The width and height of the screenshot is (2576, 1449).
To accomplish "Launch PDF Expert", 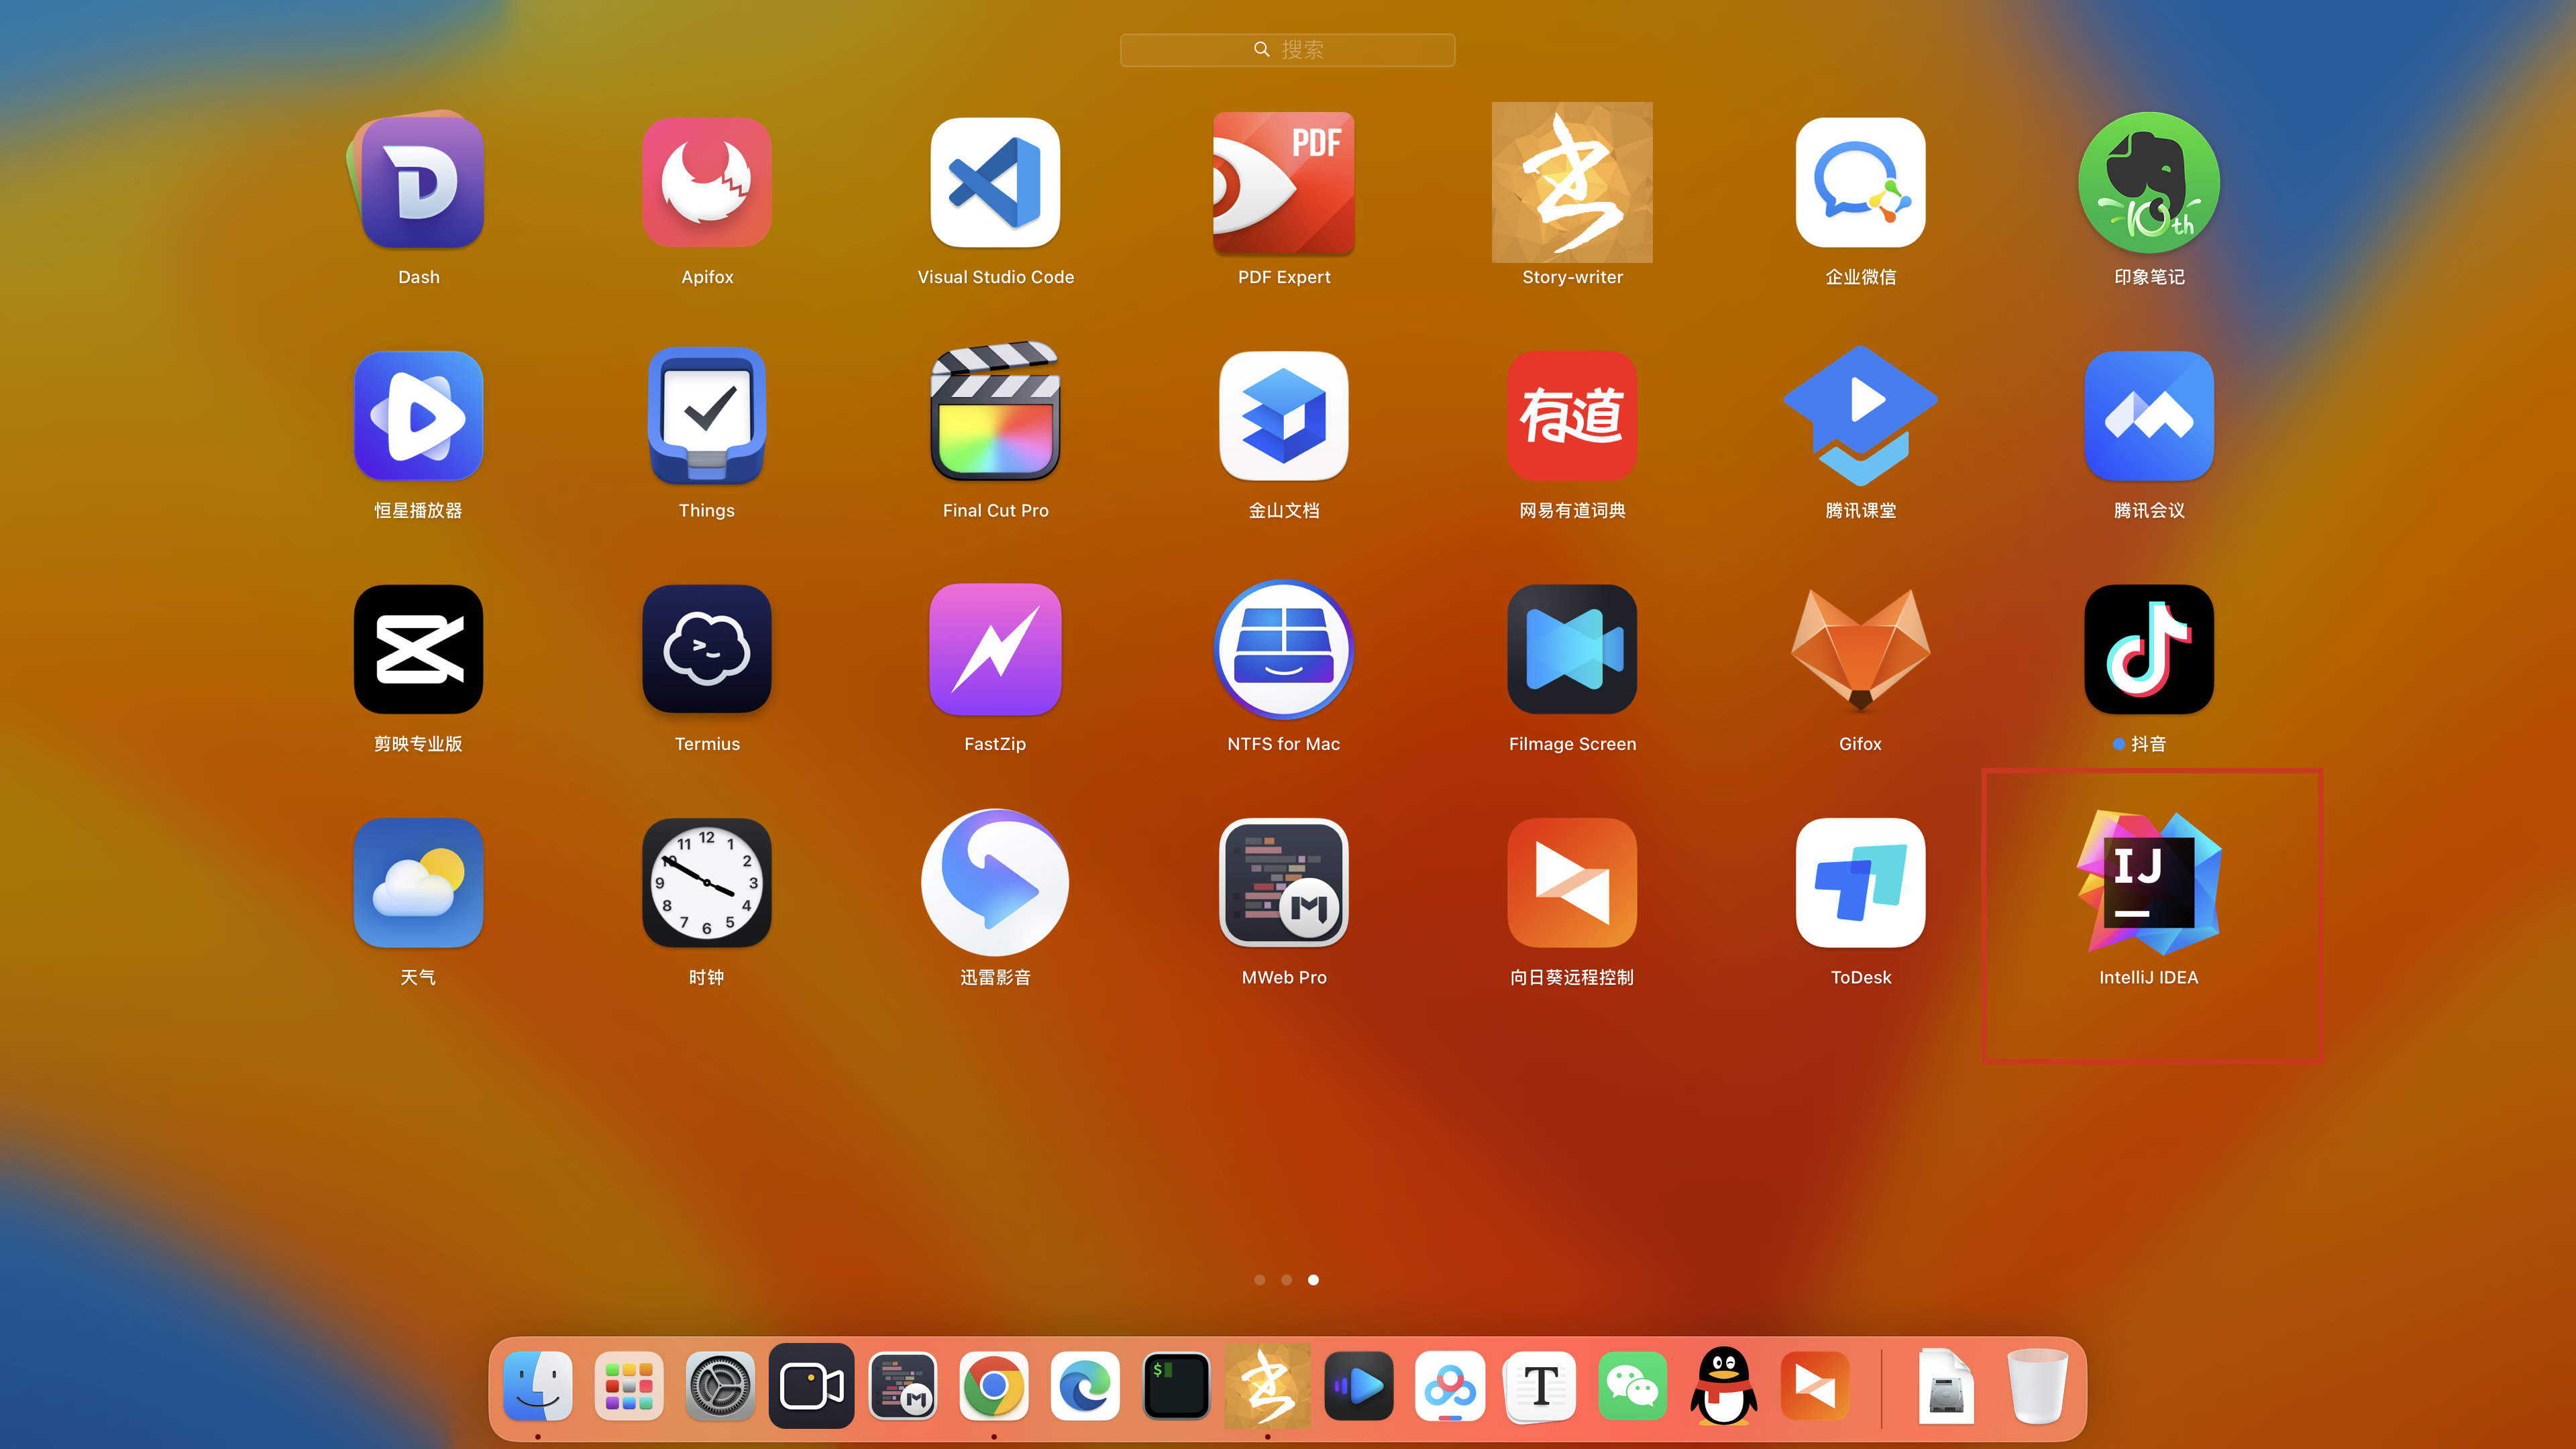I will tap(1284, 182).
